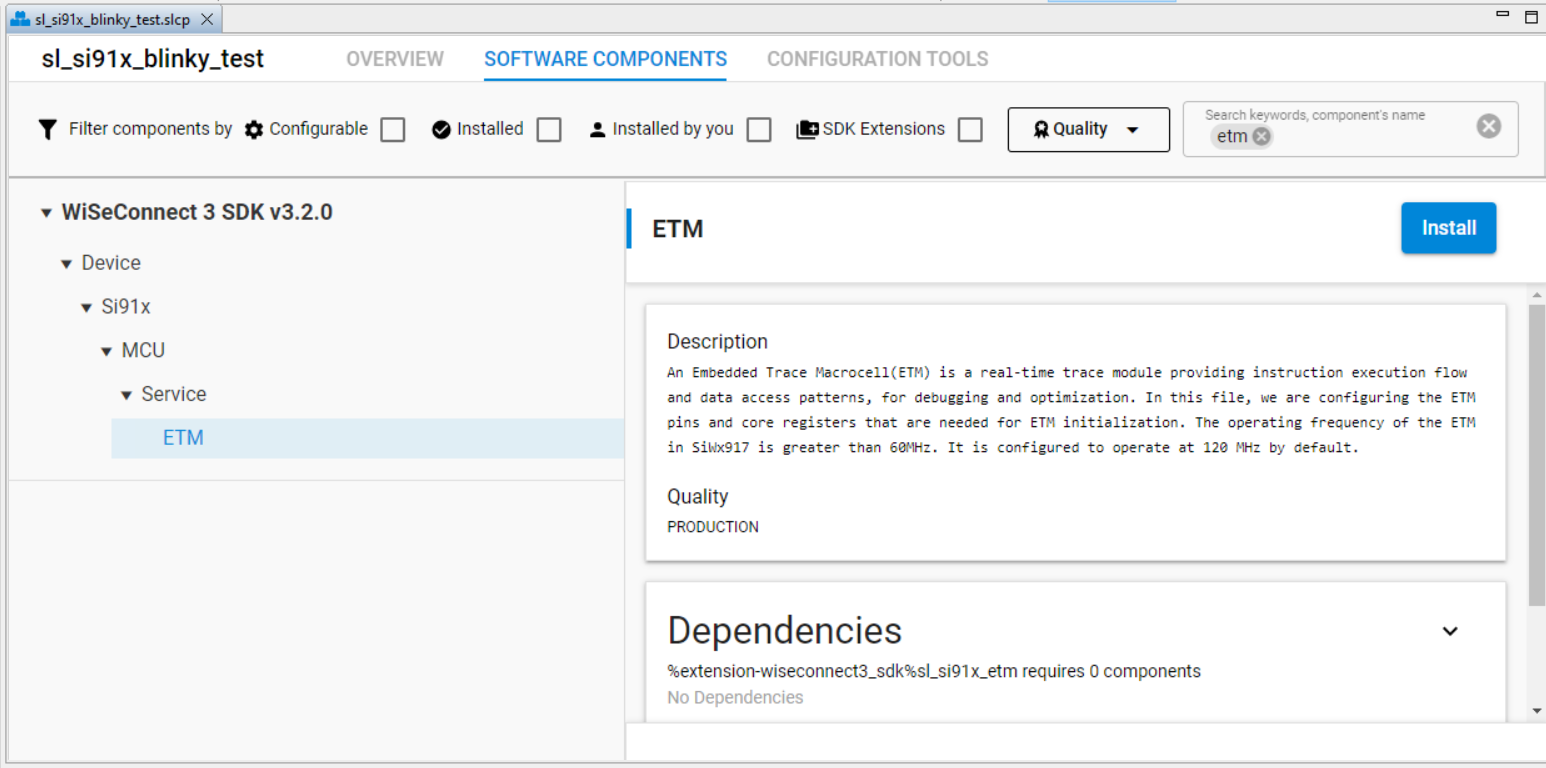Select ETM under the Service tree node

pyautogui.click(x=183, y=438)
